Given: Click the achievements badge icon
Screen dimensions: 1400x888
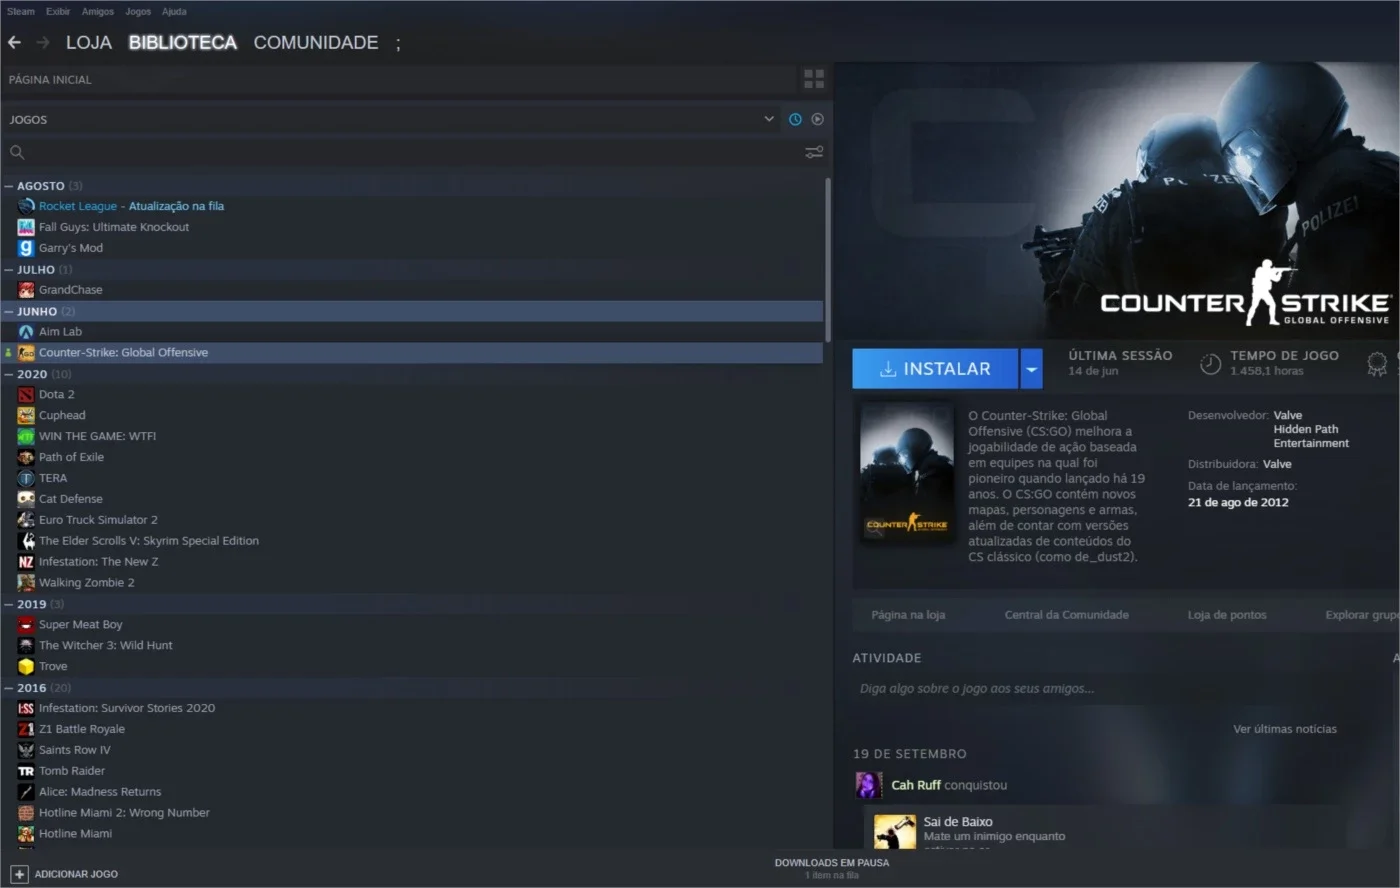Looking at the screenshot, I should [1377, 364].
